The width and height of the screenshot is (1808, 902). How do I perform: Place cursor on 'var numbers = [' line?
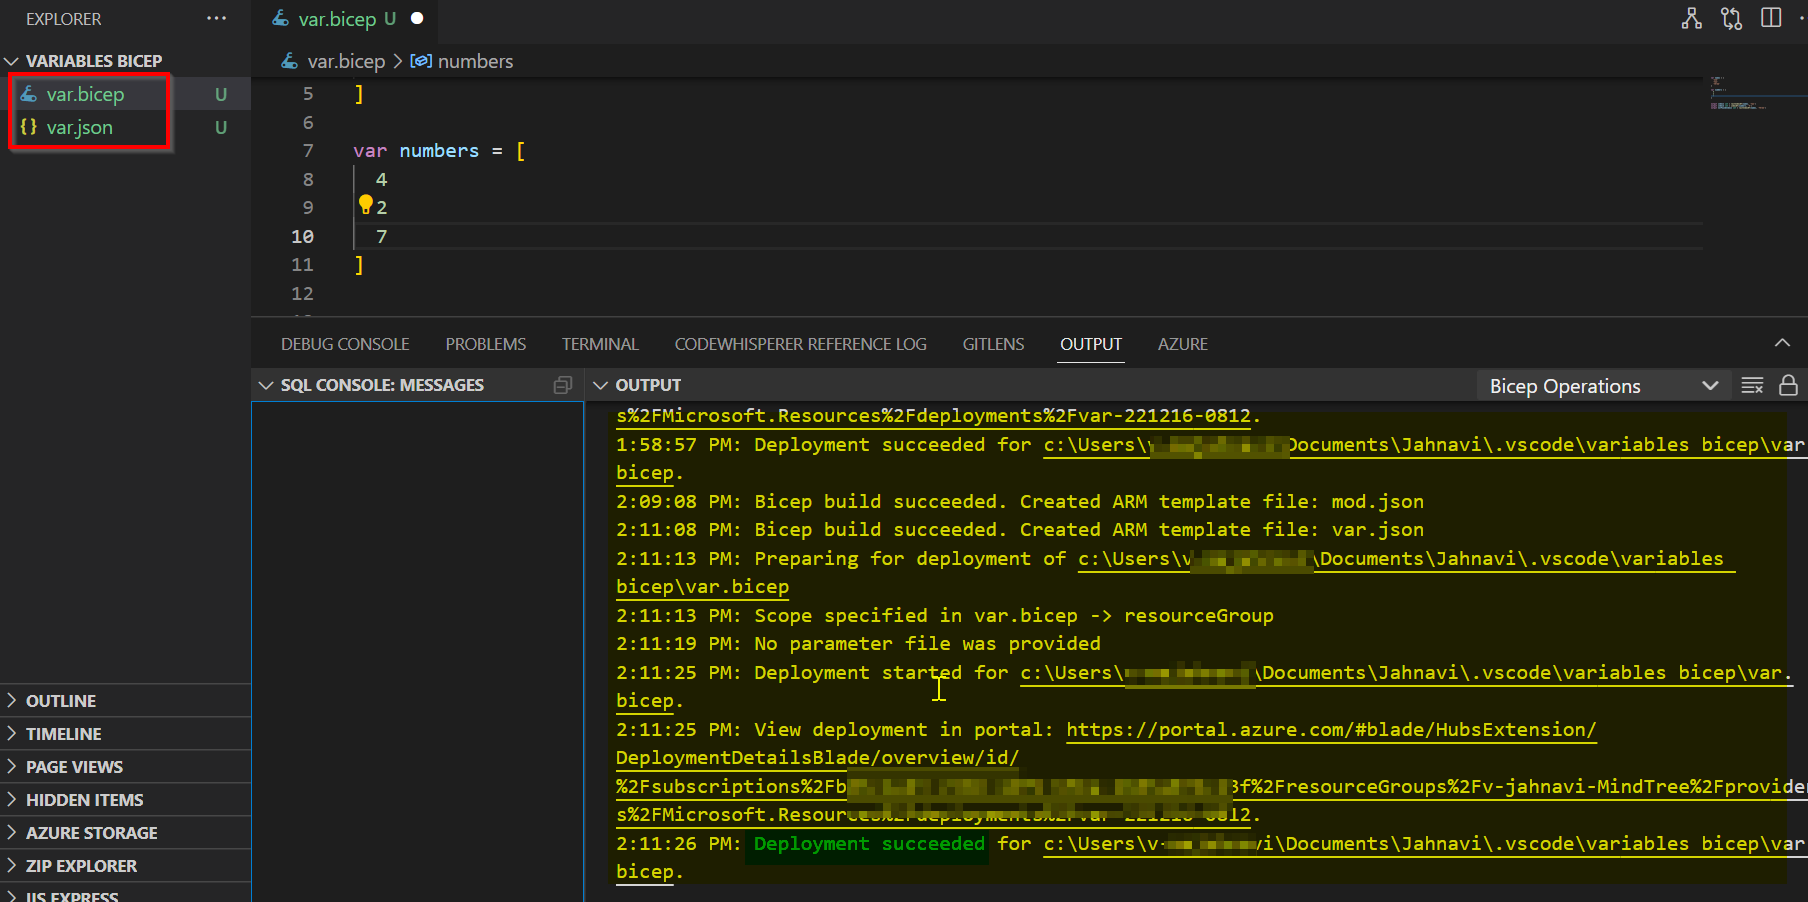[x=439, y=151]
